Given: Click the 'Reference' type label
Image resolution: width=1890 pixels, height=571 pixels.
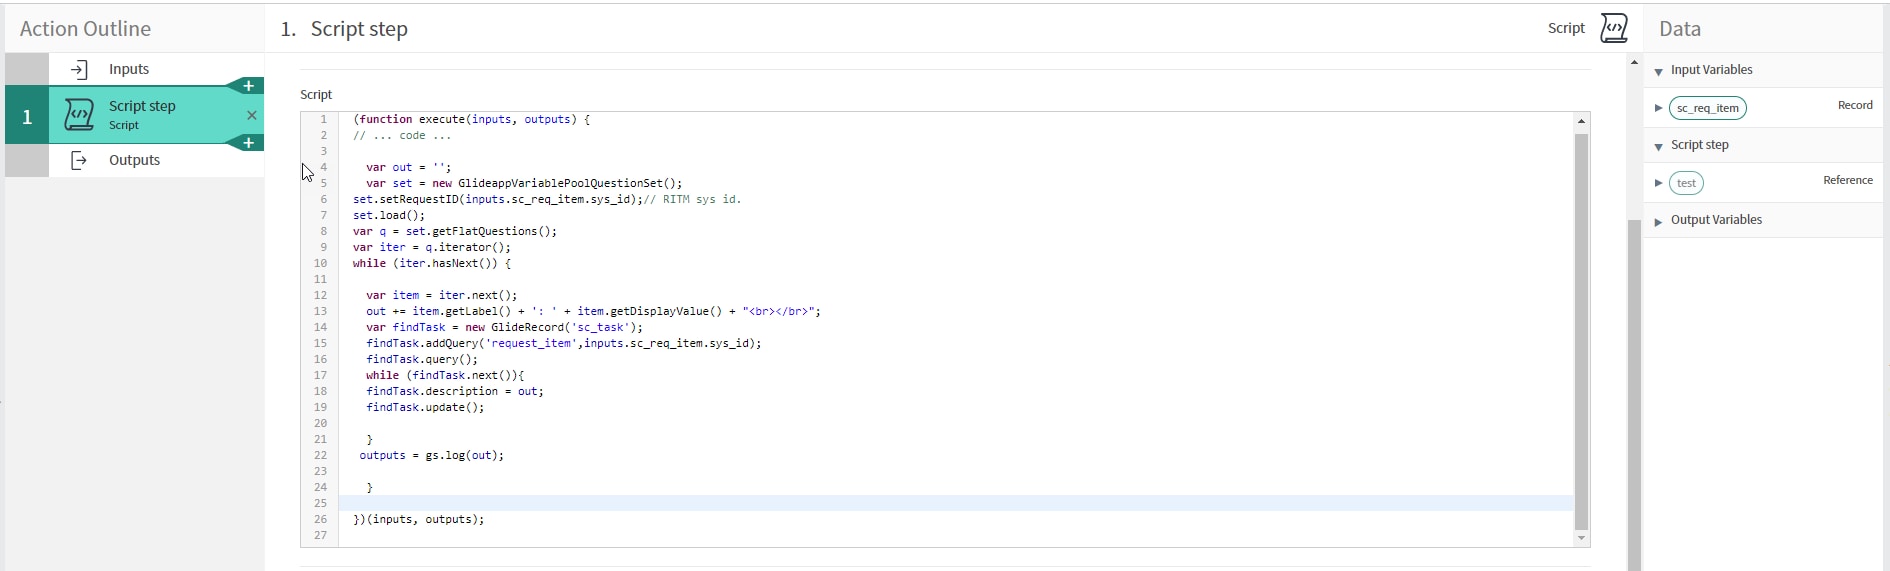Looking at the screenshot, I should [1848, 180].
